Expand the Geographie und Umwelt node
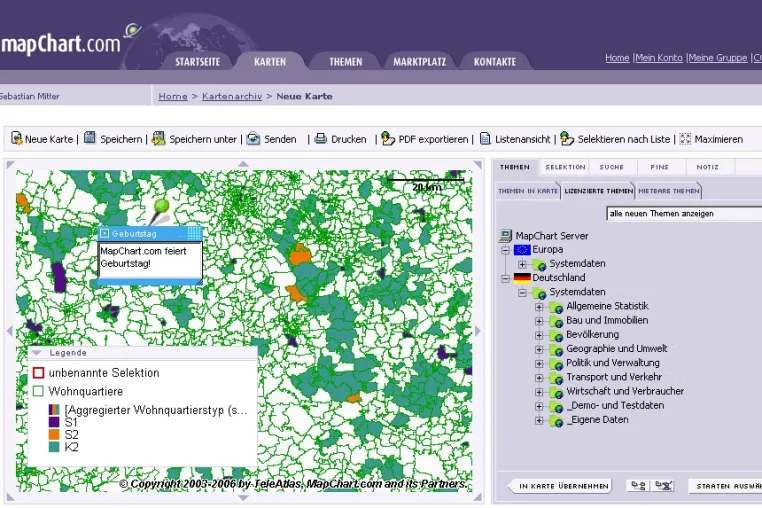Viewport: 762px width, 508px height. (539, 350)
